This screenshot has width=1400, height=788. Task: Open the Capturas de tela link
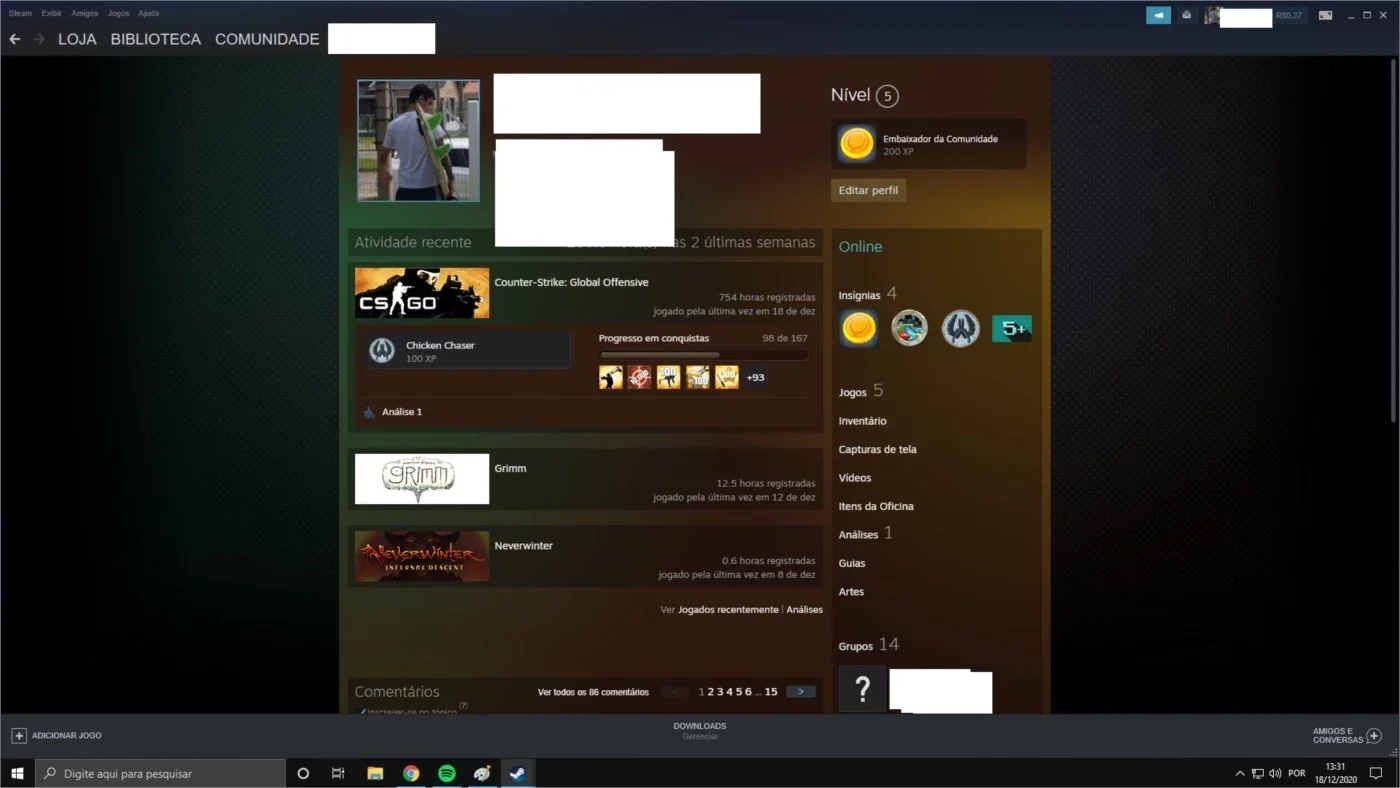877,449
